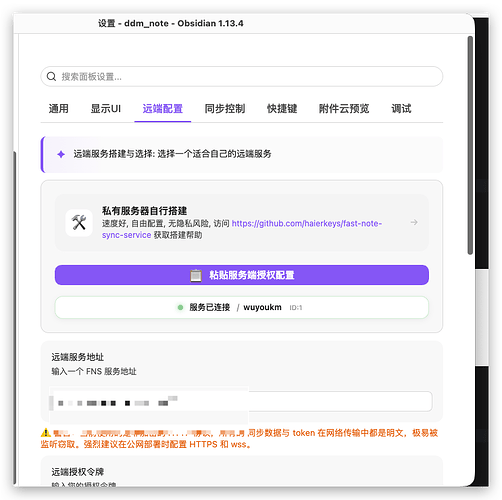
Task: Switch to the 调试 tab
Action: tap(401, 109)
